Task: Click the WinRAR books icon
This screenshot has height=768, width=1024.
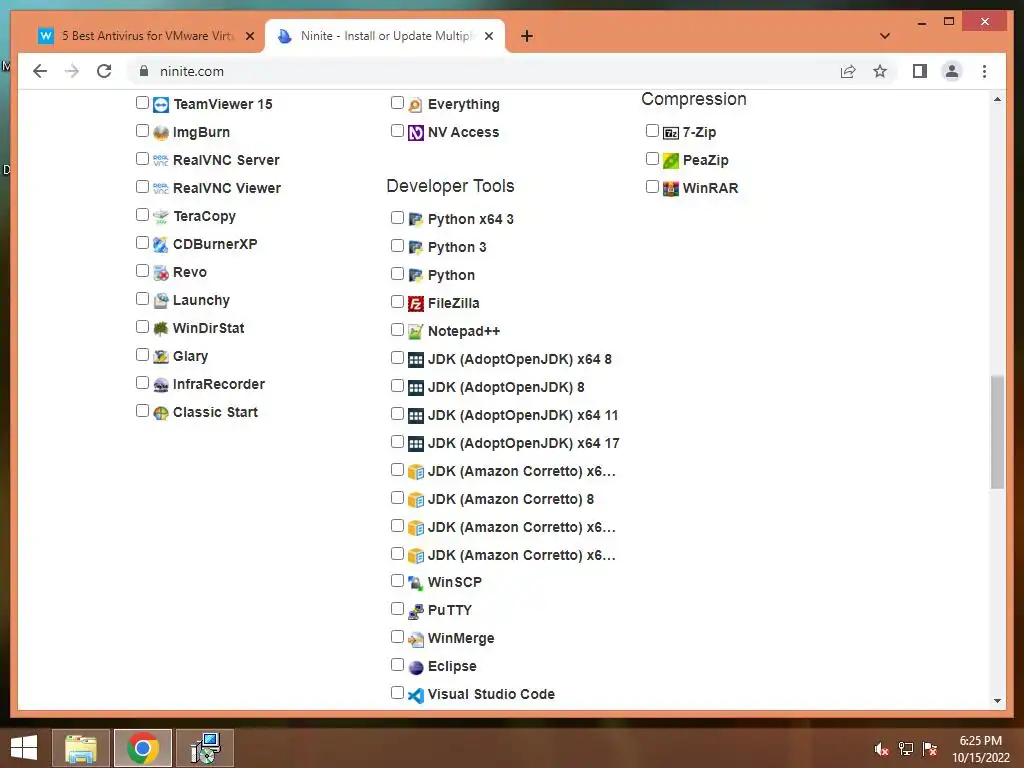Action: tap(671, 189)
